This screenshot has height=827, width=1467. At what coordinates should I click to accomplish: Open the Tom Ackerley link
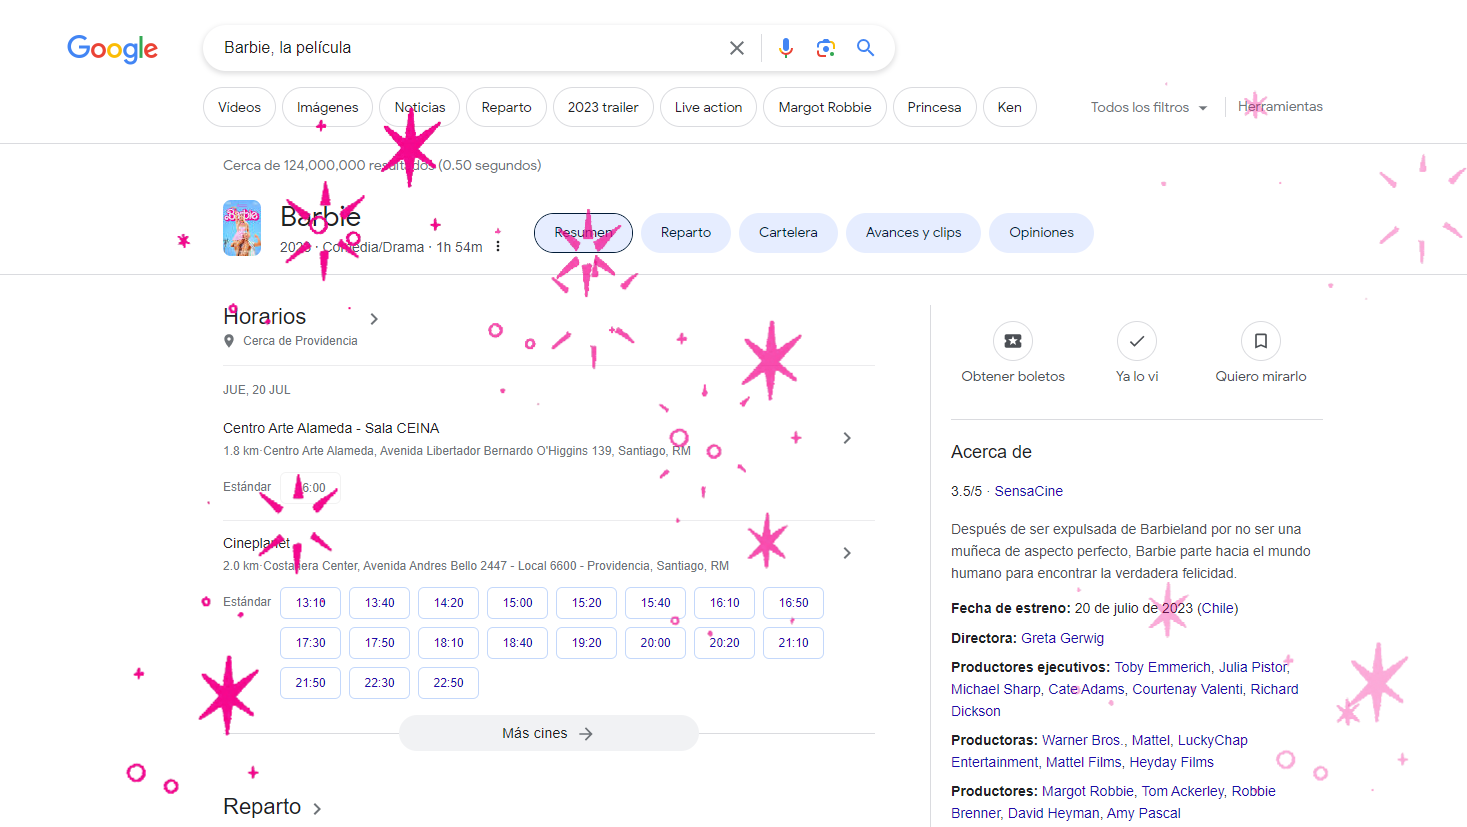(1183, 791)
